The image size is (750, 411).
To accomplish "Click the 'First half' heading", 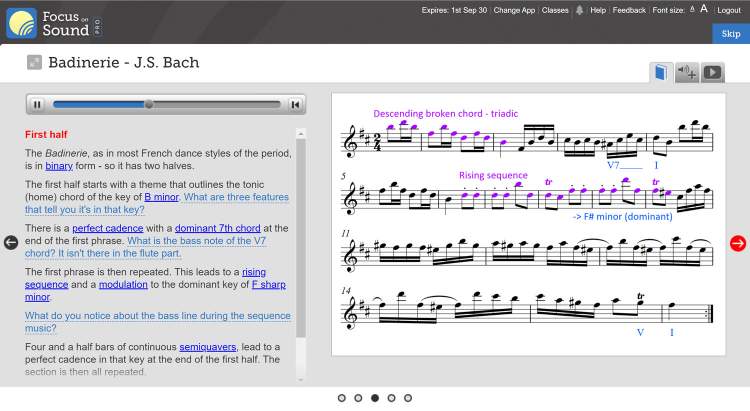I will pos(46,134).
